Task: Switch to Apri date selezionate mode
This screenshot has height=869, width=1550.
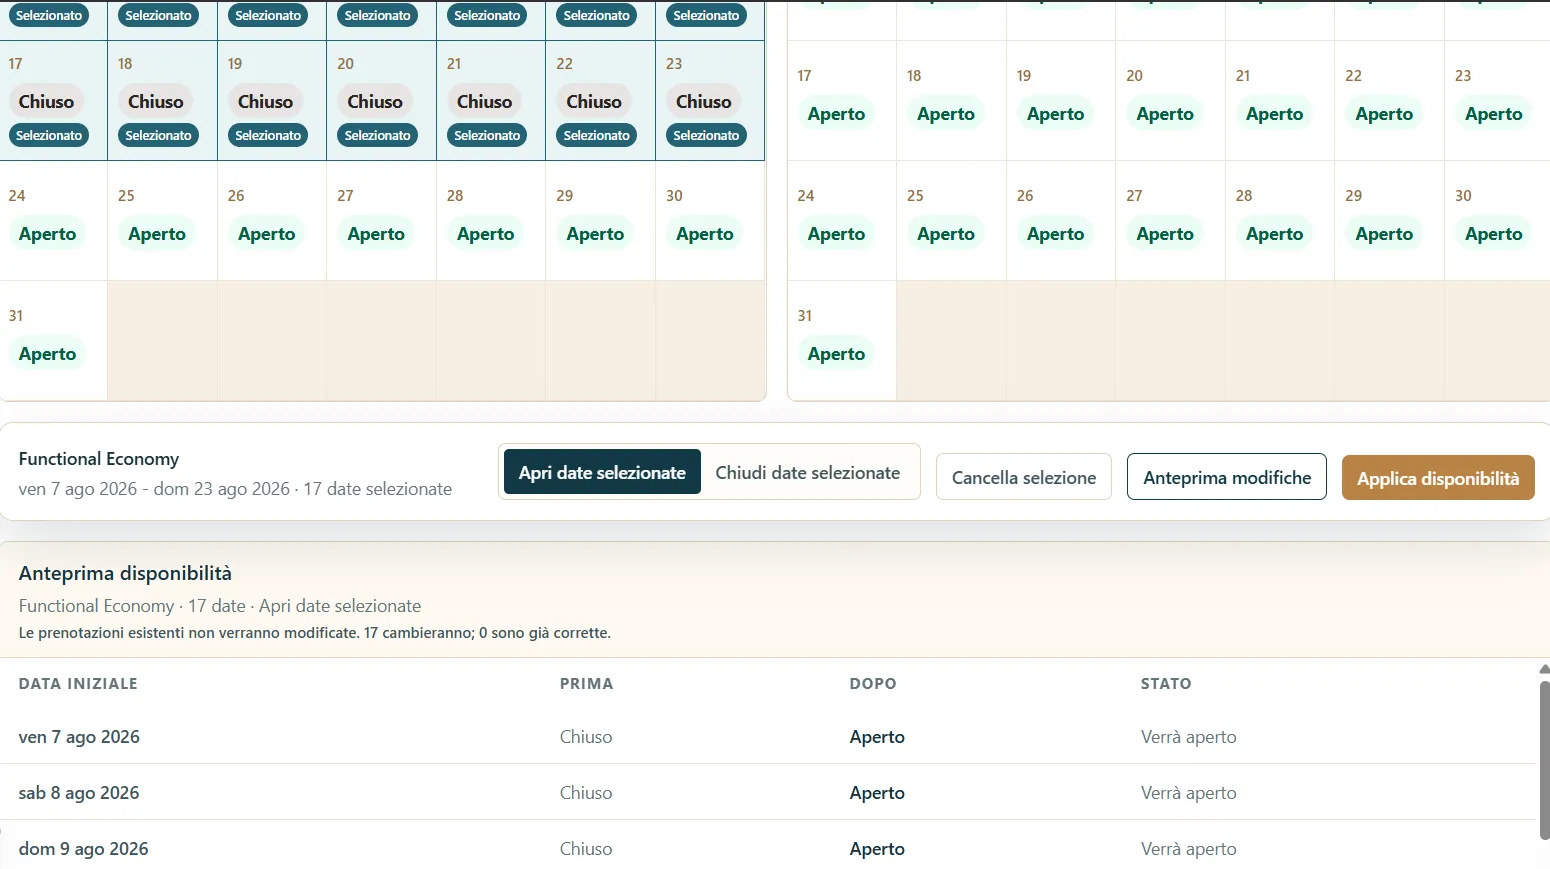Action: point(602,472)
